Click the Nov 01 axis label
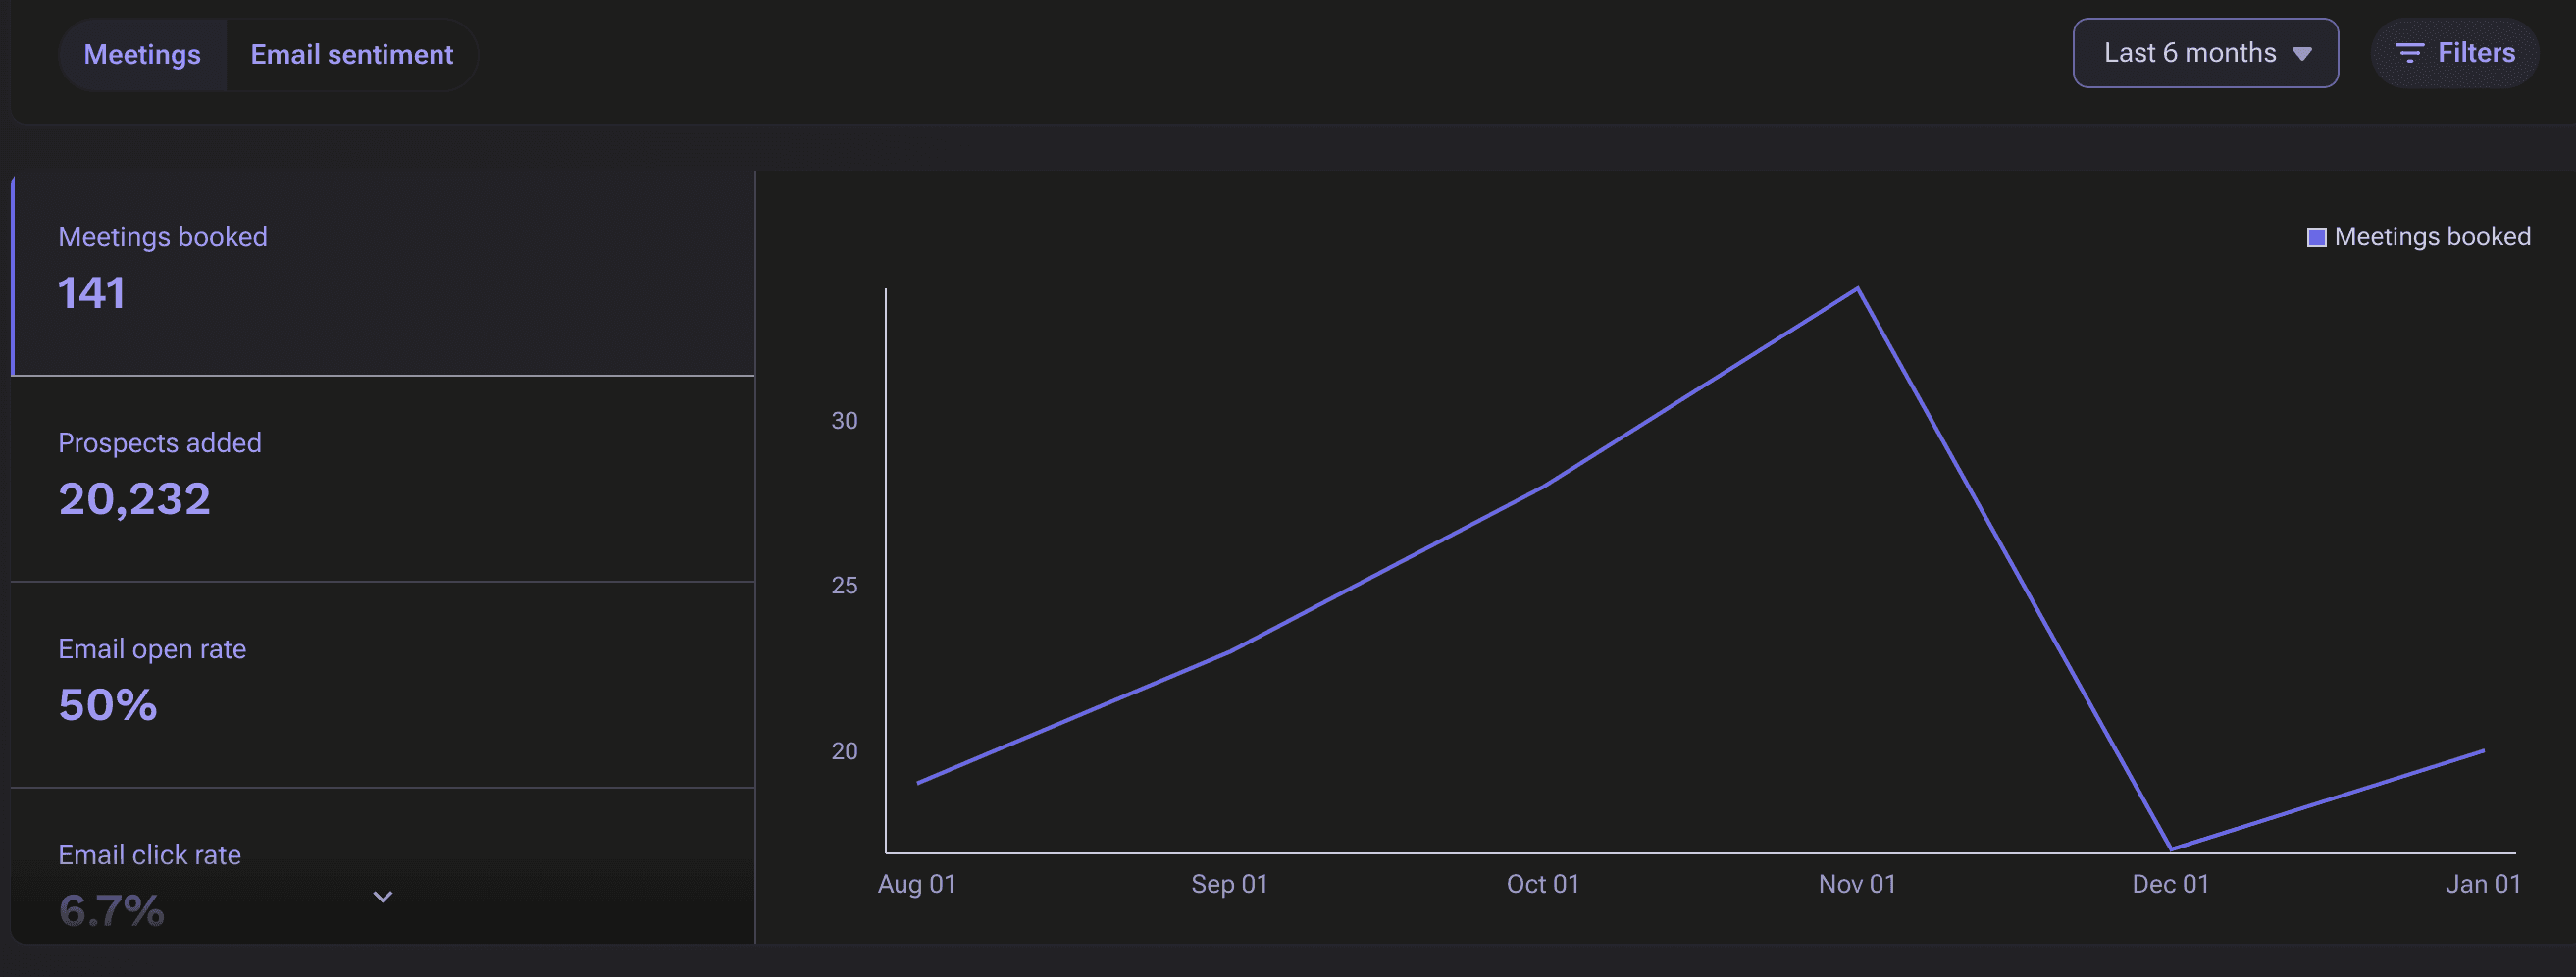Image resolution: width=2576 pixels, height=977 pixels. (x=1857, y=884)
